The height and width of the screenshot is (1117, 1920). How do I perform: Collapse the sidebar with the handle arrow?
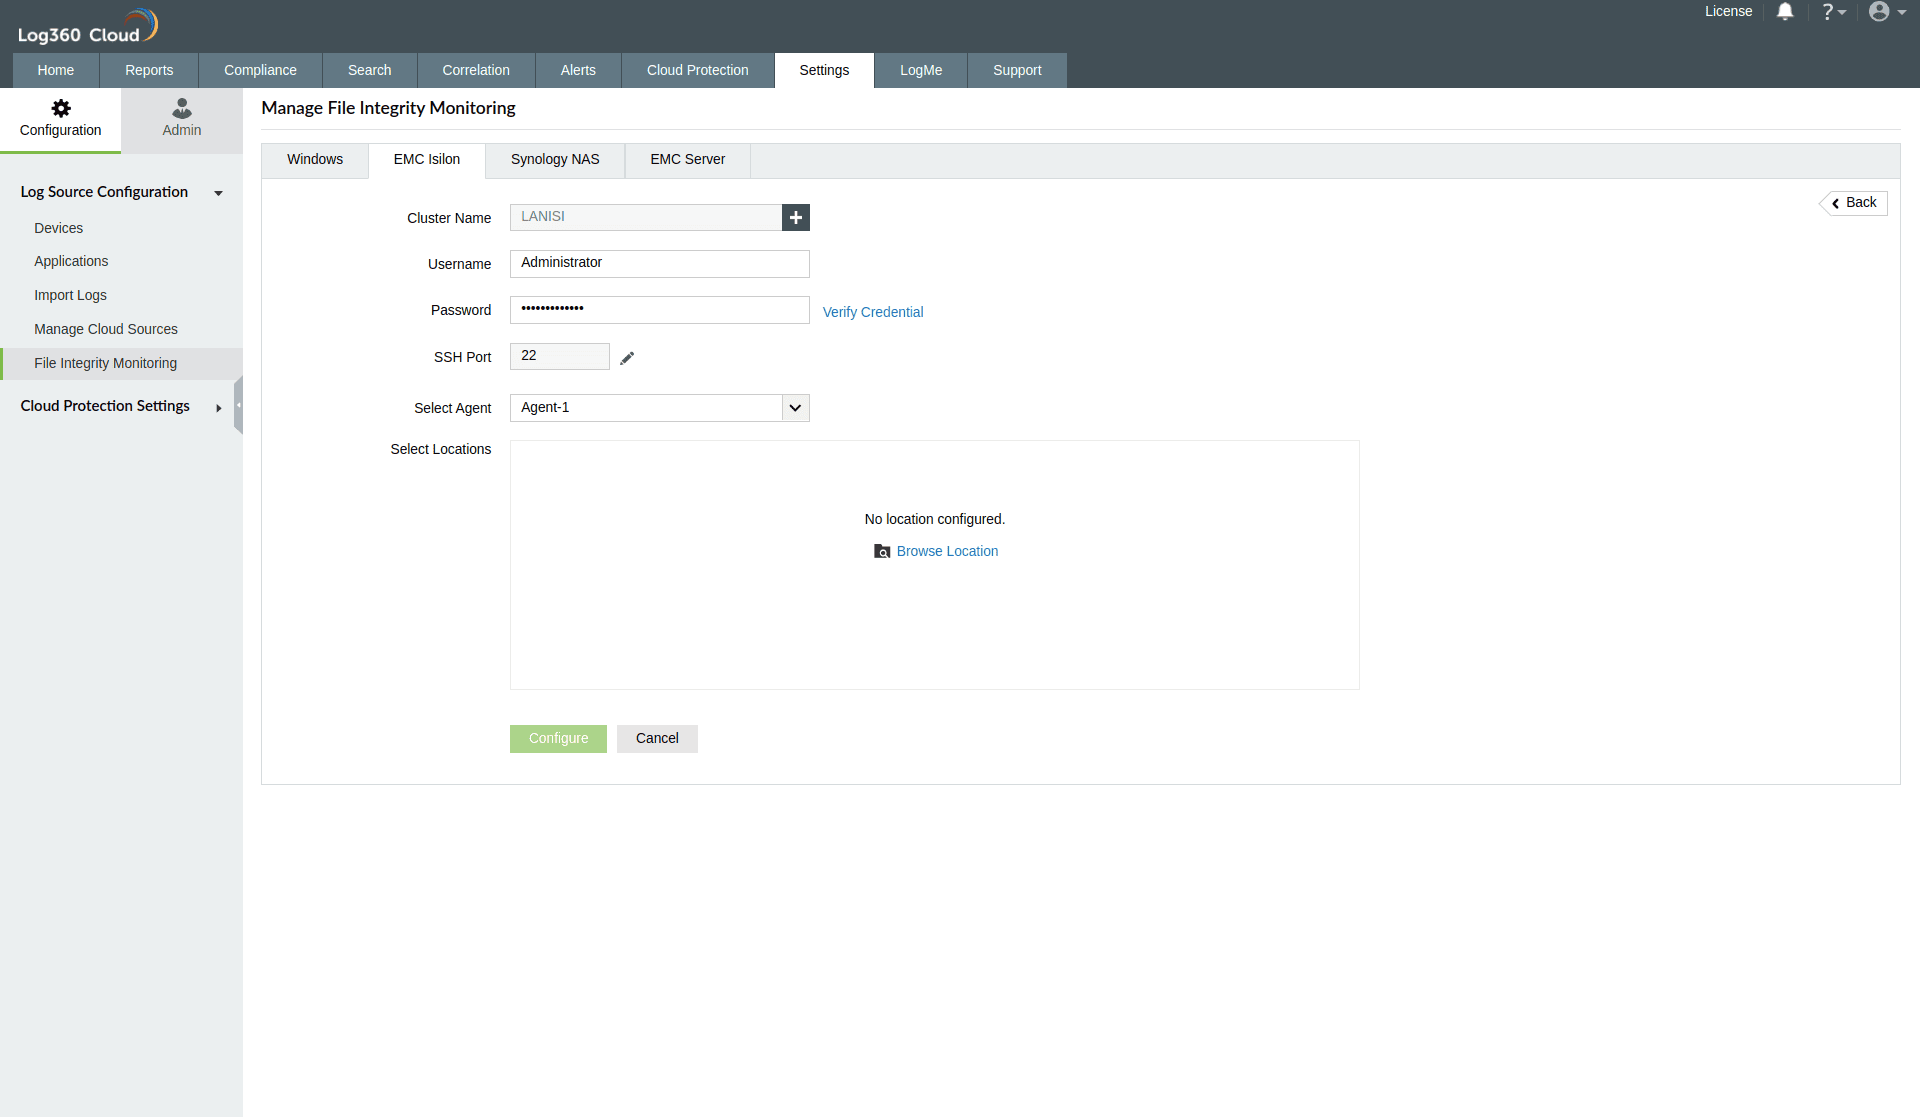238,405
